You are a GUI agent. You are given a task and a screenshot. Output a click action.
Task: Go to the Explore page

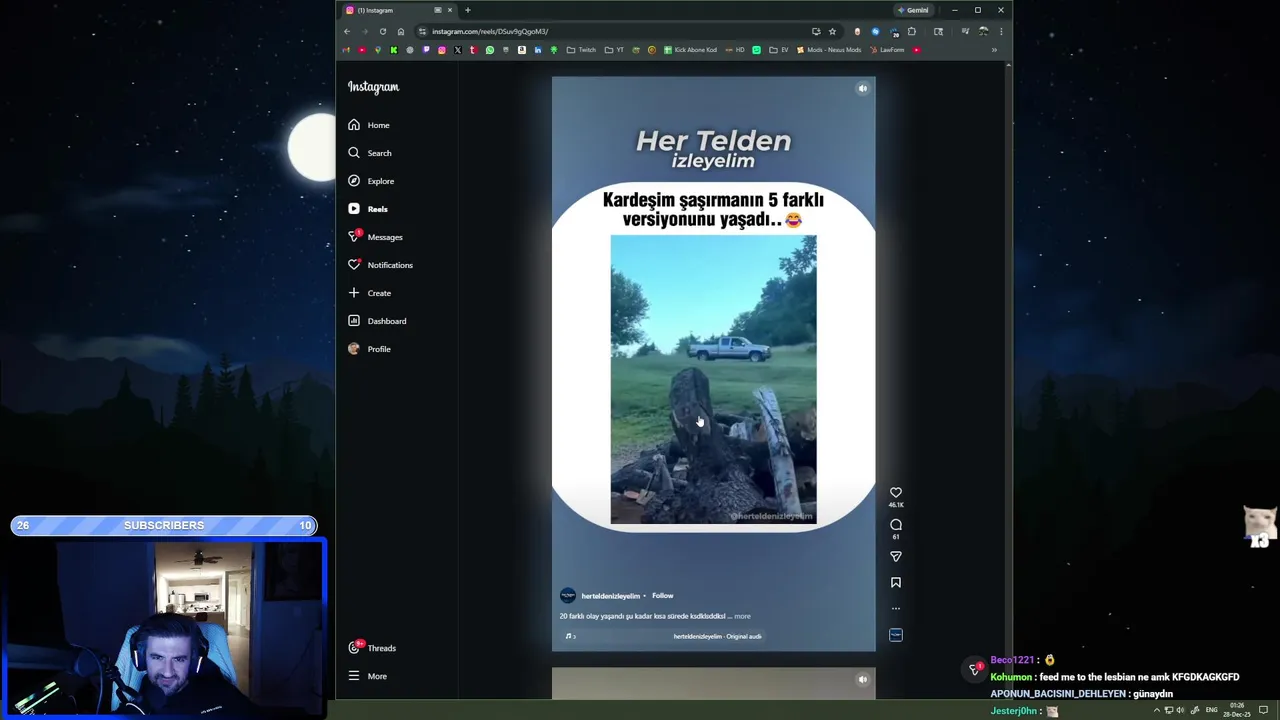pos(371,181)
